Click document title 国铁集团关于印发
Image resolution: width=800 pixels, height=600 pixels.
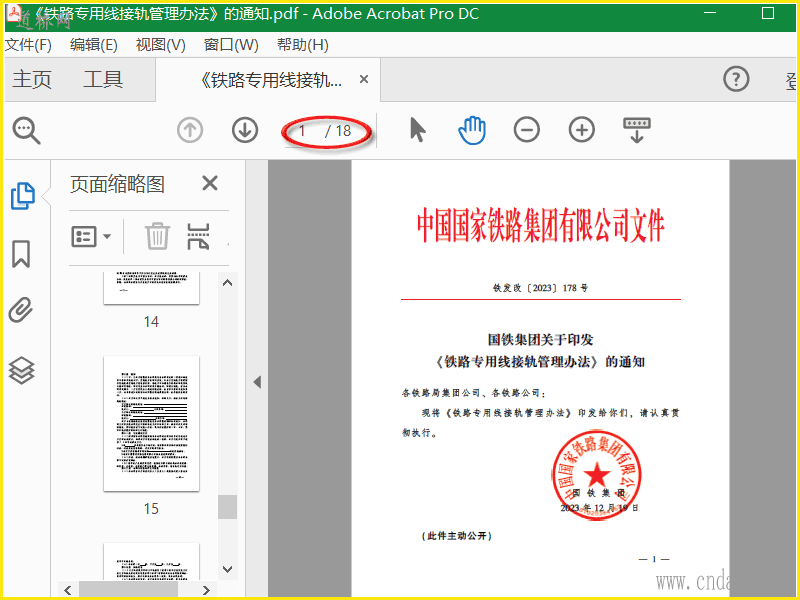tap(540, 340)
